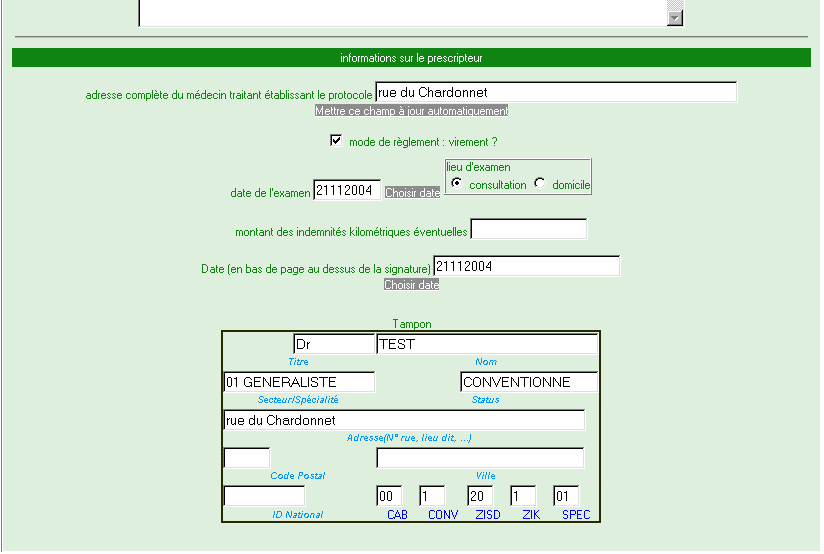Toggle the 'mode de règlement : virement' checkbox

[x=336, y=141]
